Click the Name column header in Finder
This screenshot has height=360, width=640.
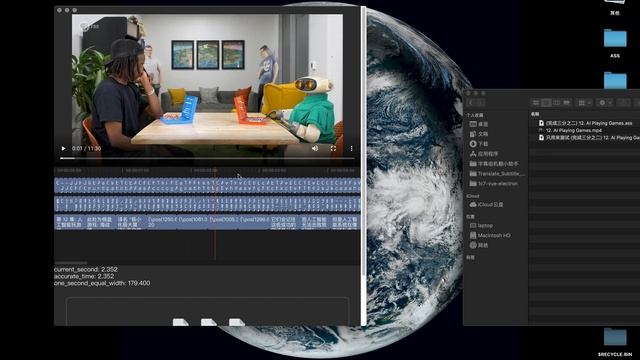click(x=535, y=114)
